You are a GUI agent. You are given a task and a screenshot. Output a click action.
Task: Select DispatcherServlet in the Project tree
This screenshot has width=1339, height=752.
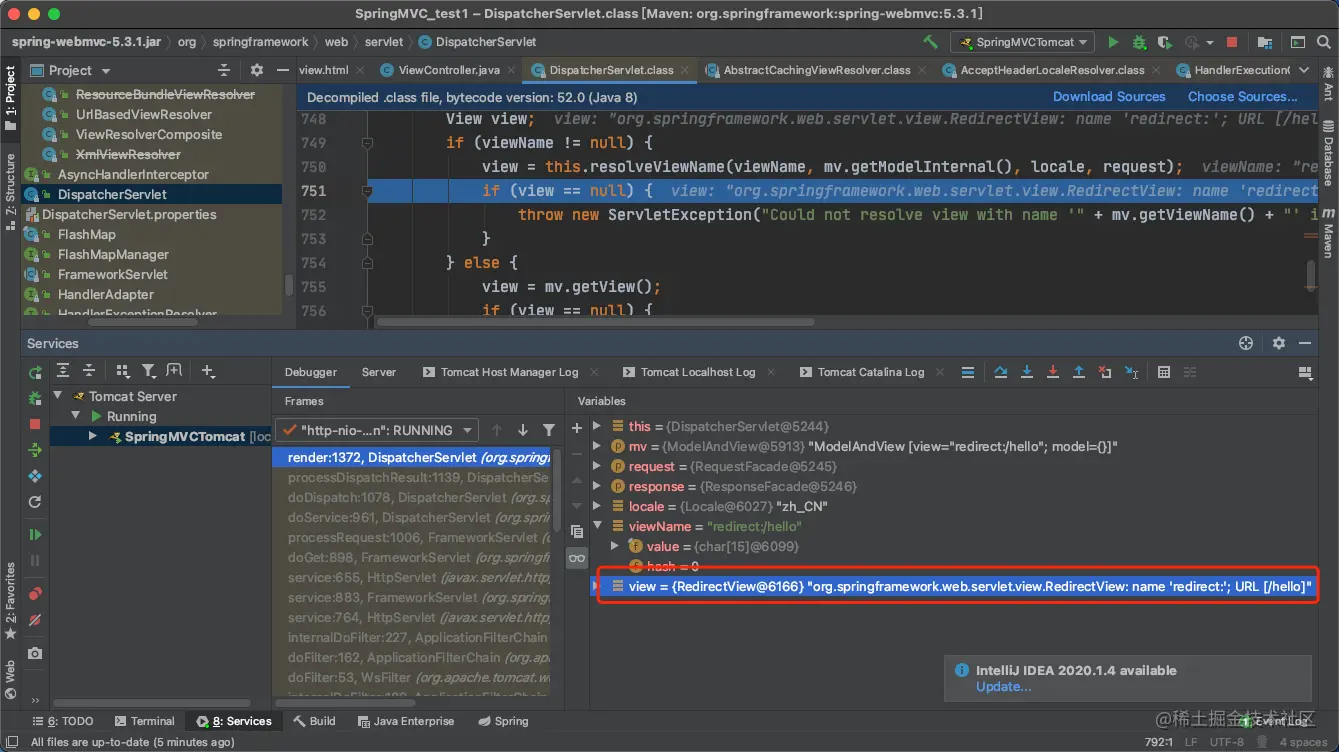point(152,194)
